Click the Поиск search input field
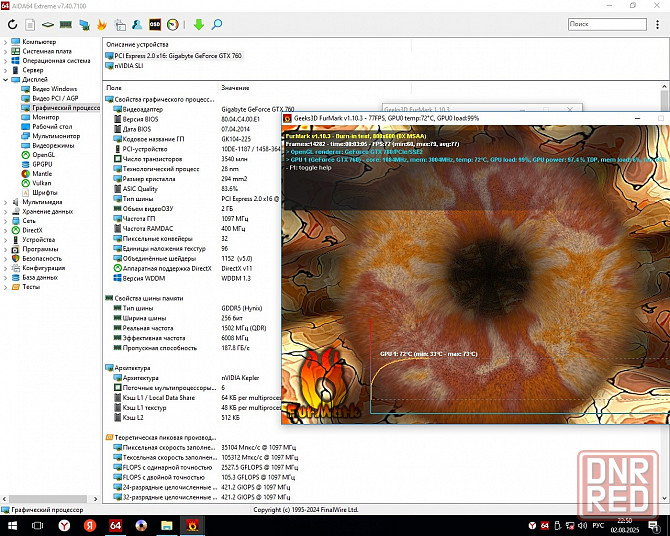Image resolution: width=670 pixels, height=536 pixels. coord(607,24)
